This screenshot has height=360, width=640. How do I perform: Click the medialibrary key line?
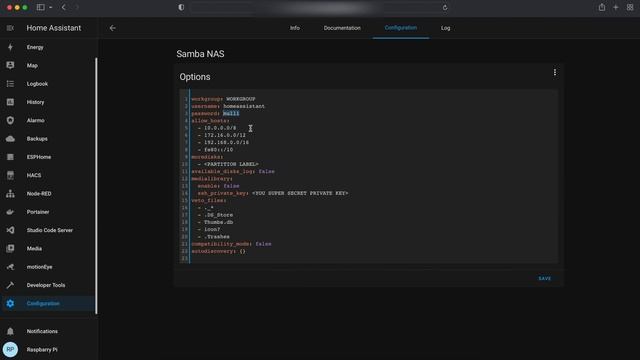click(x=211, y=179)
